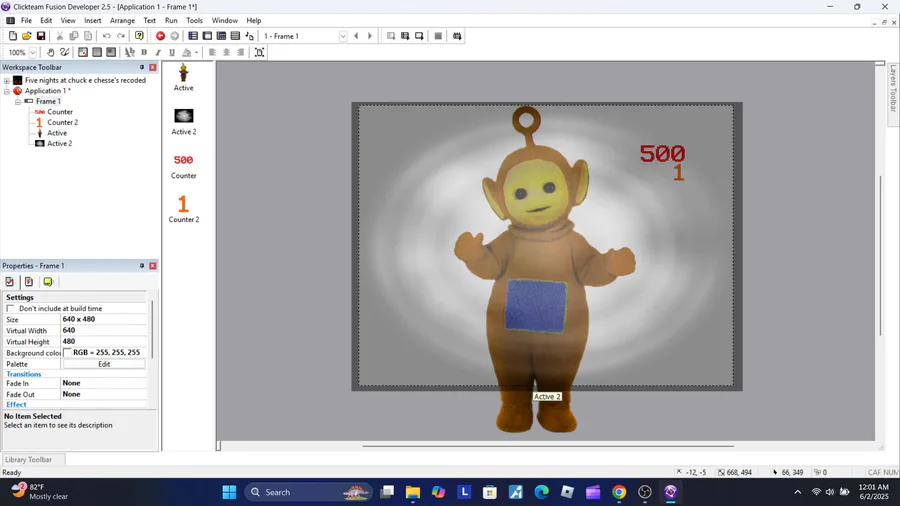Screen dimensions: 900x506
Task: Click the red Run Application icon
Action: [160, 36]
